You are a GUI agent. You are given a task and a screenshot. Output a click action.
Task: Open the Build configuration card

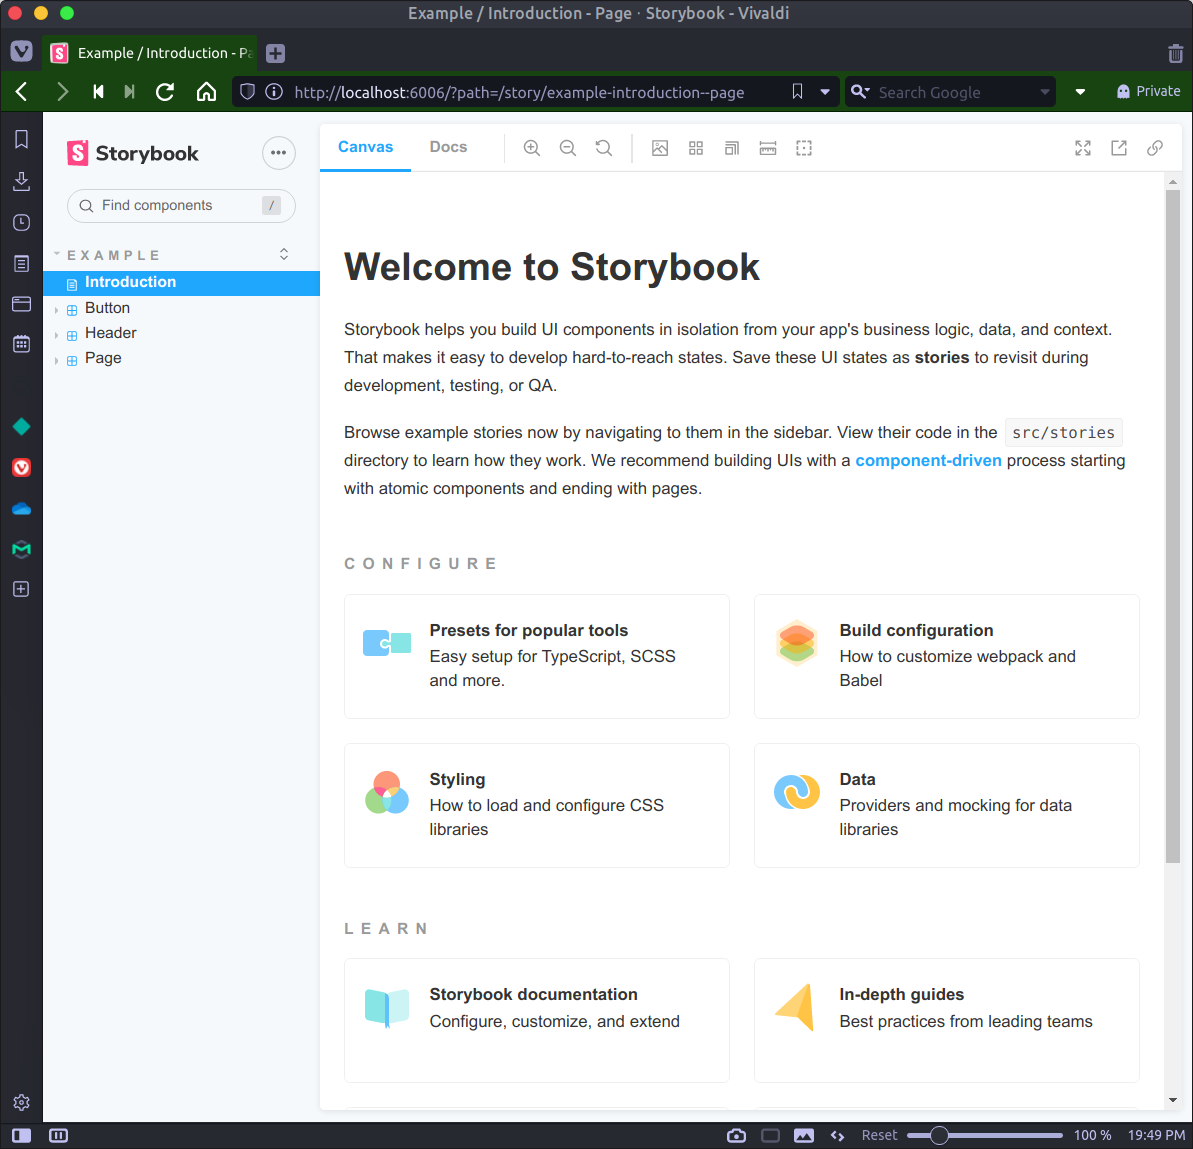pos(946,656)
